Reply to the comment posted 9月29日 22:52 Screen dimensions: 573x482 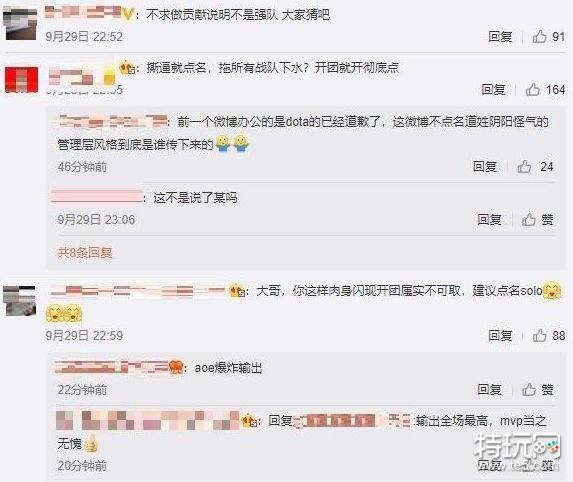click(500, 37)
